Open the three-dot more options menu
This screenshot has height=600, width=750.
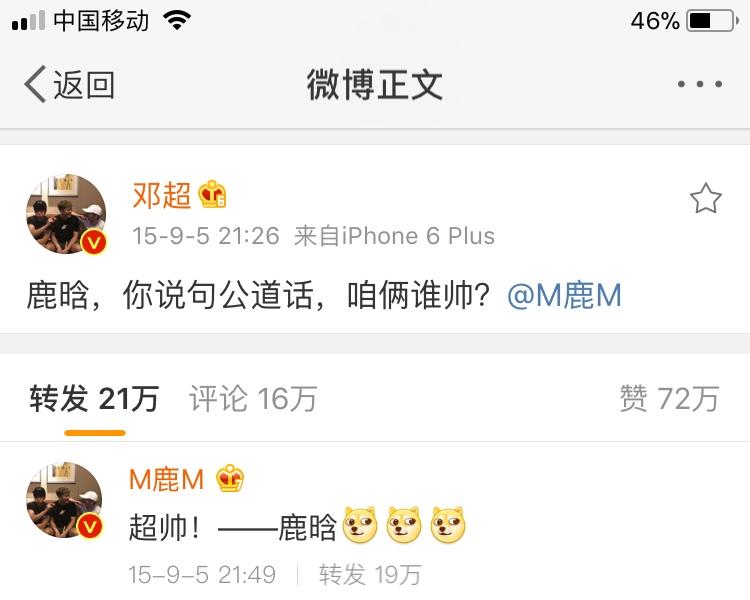(699, 84)
